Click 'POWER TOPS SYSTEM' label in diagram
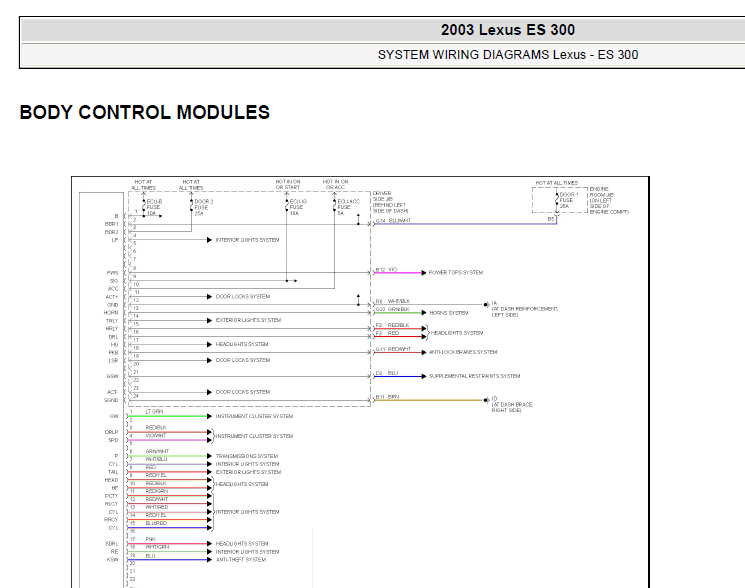 point(456,273)
